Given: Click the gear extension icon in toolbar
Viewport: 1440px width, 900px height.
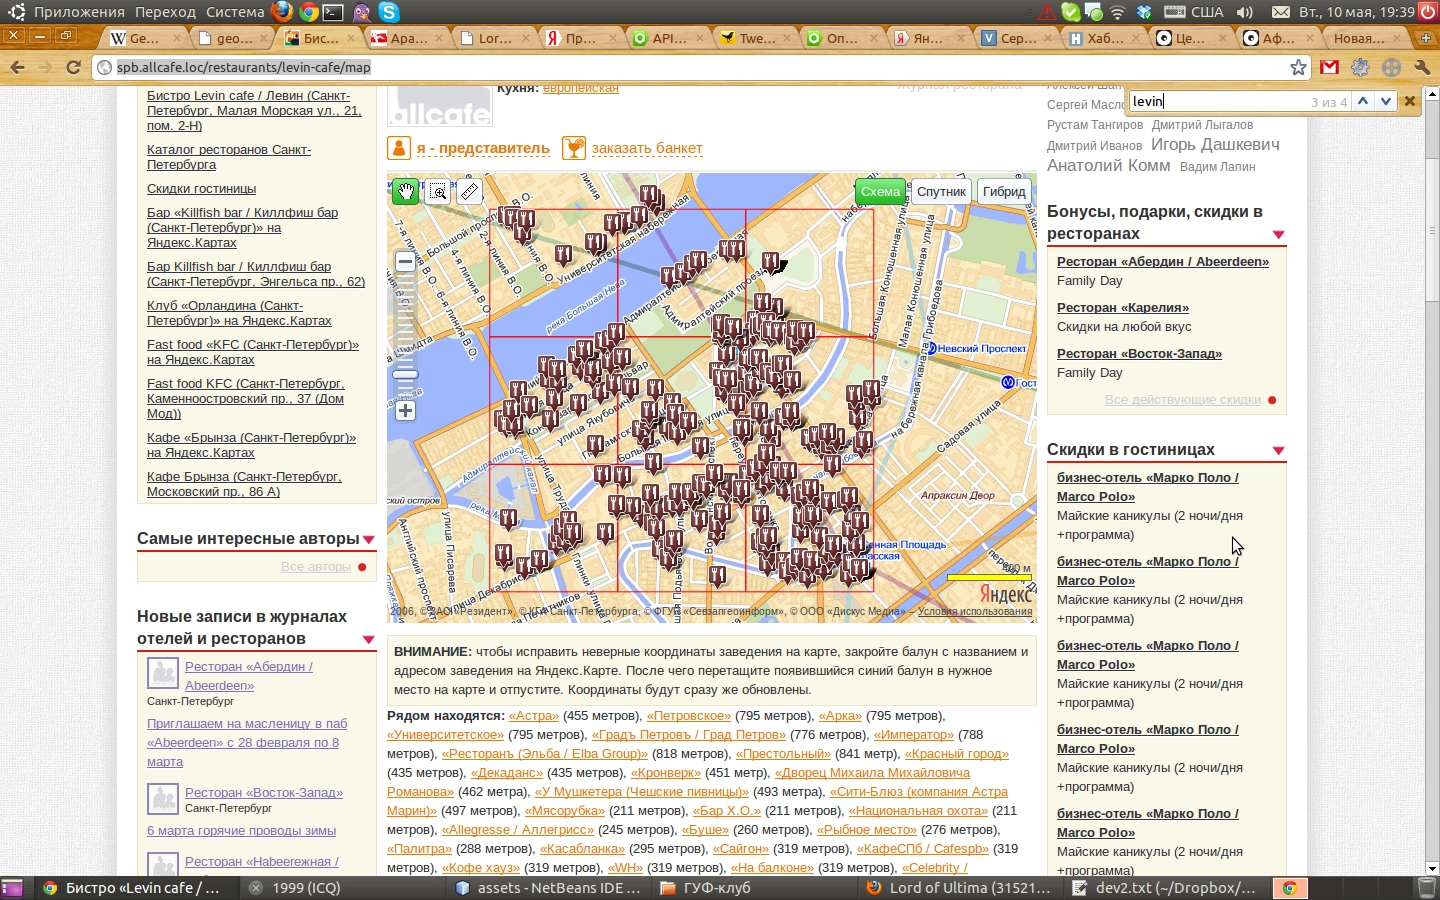Looking at the screenshot, I should click(x=1360, y=67).
